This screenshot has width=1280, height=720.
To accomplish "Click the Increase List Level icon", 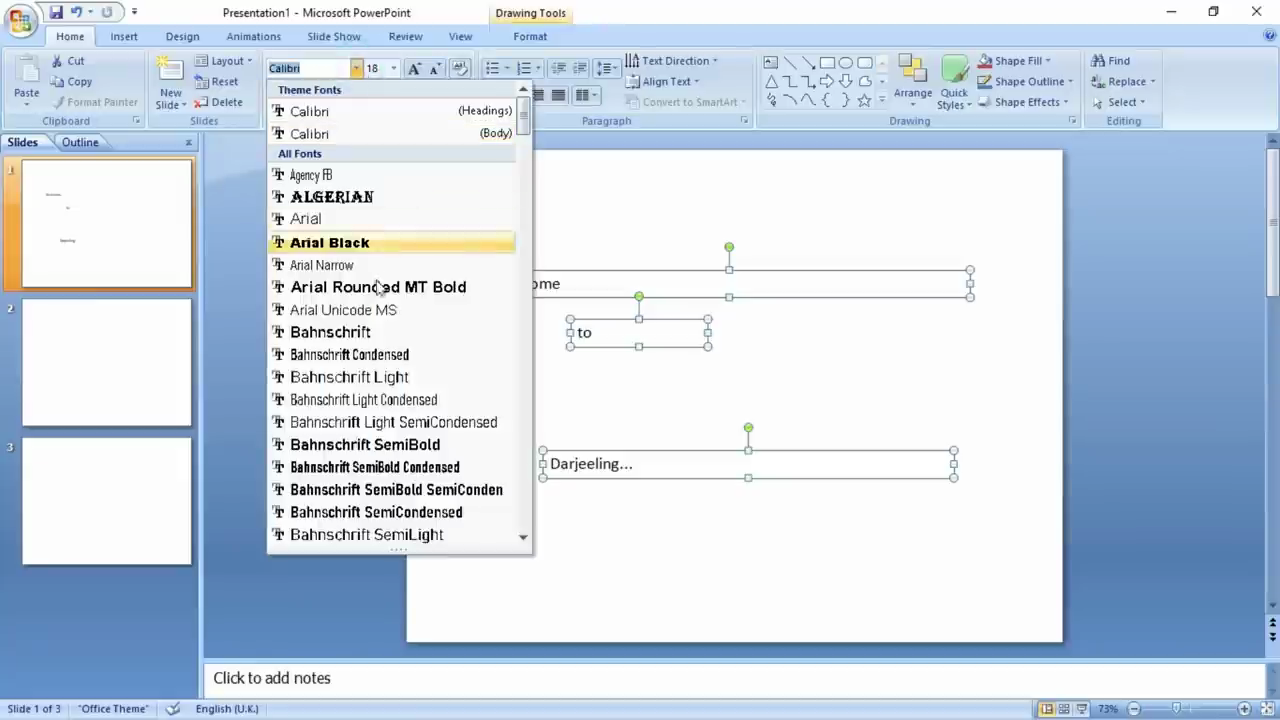I will tap(581, 68).
